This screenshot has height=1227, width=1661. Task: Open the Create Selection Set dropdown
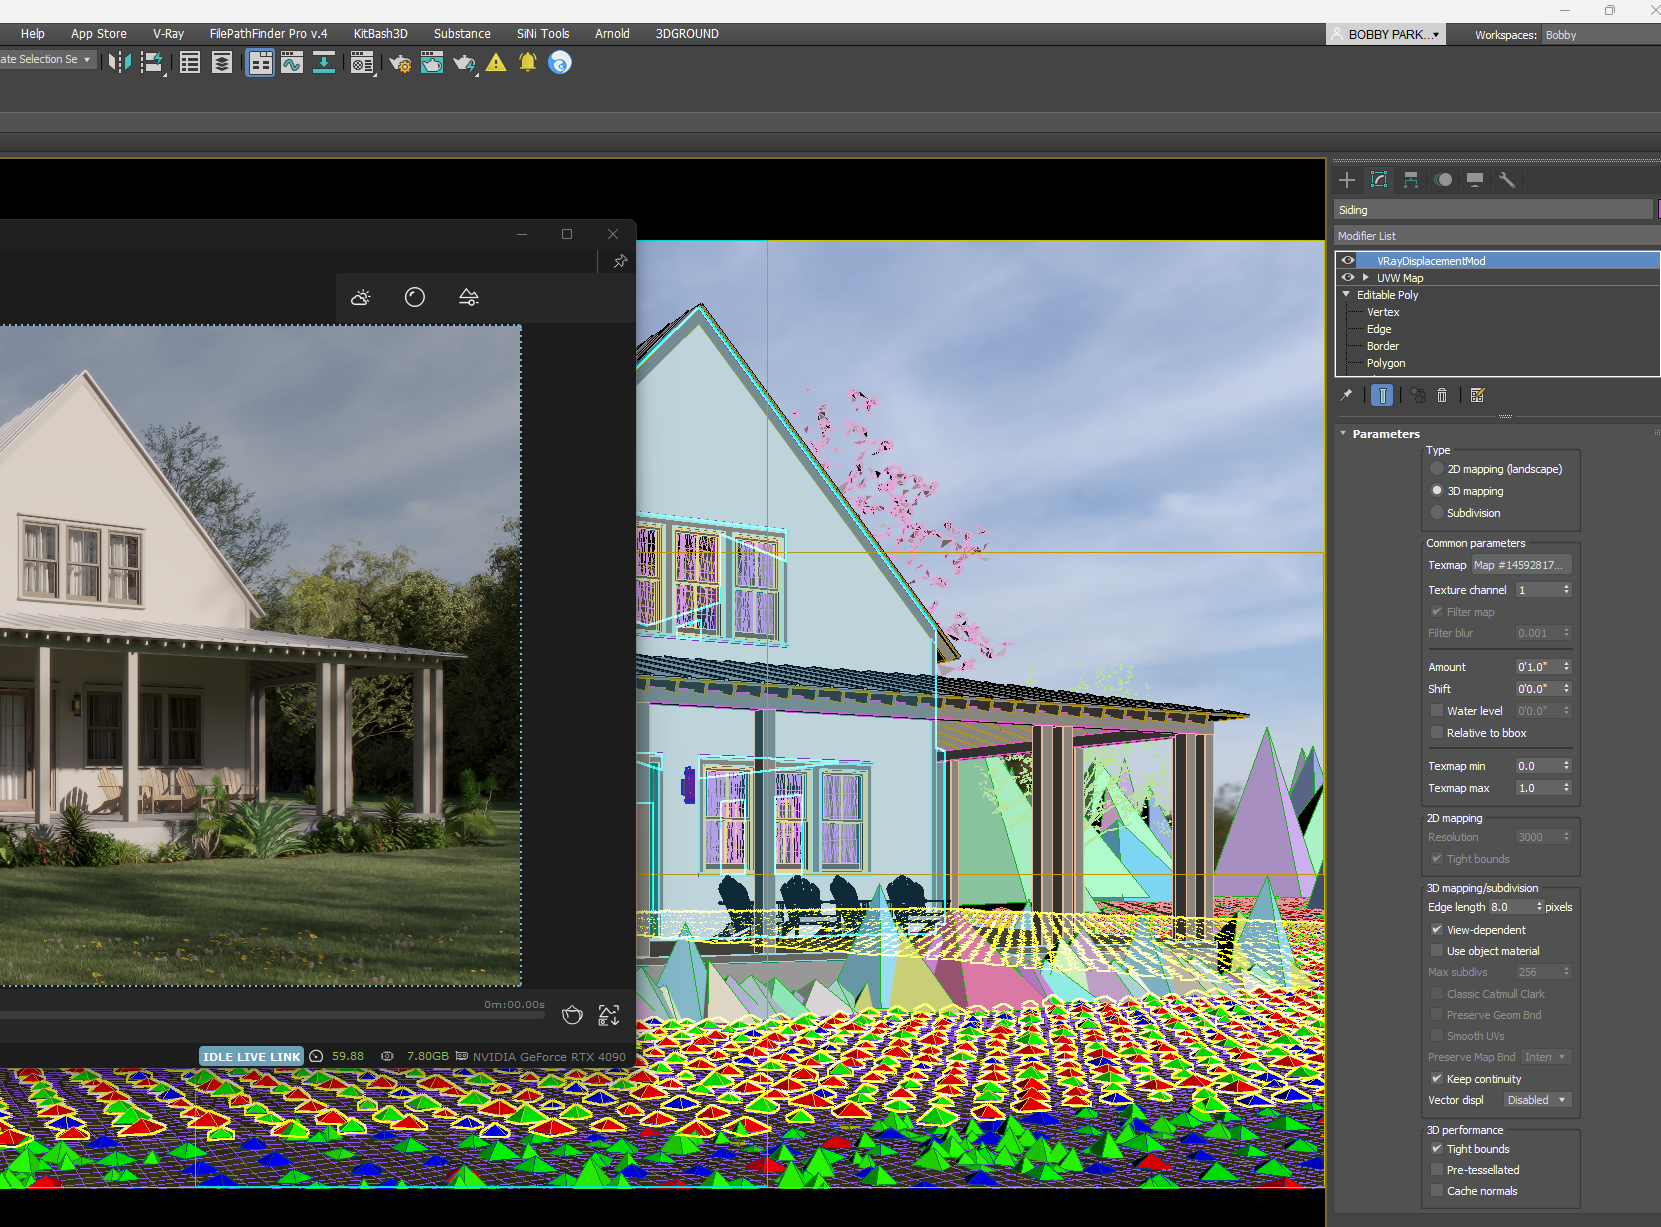pyautogui.click(x=47, y=59)
